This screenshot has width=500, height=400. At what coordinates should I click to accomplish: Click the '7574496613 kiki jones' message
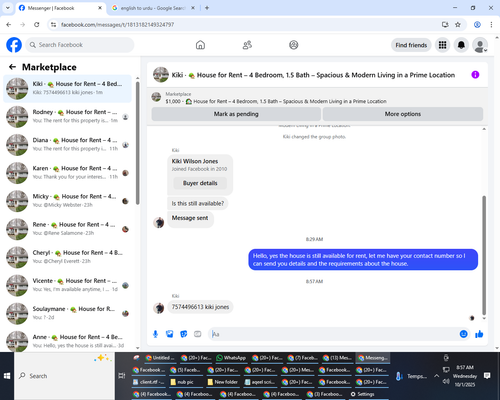pyautogui.click(x=200, y=307)
